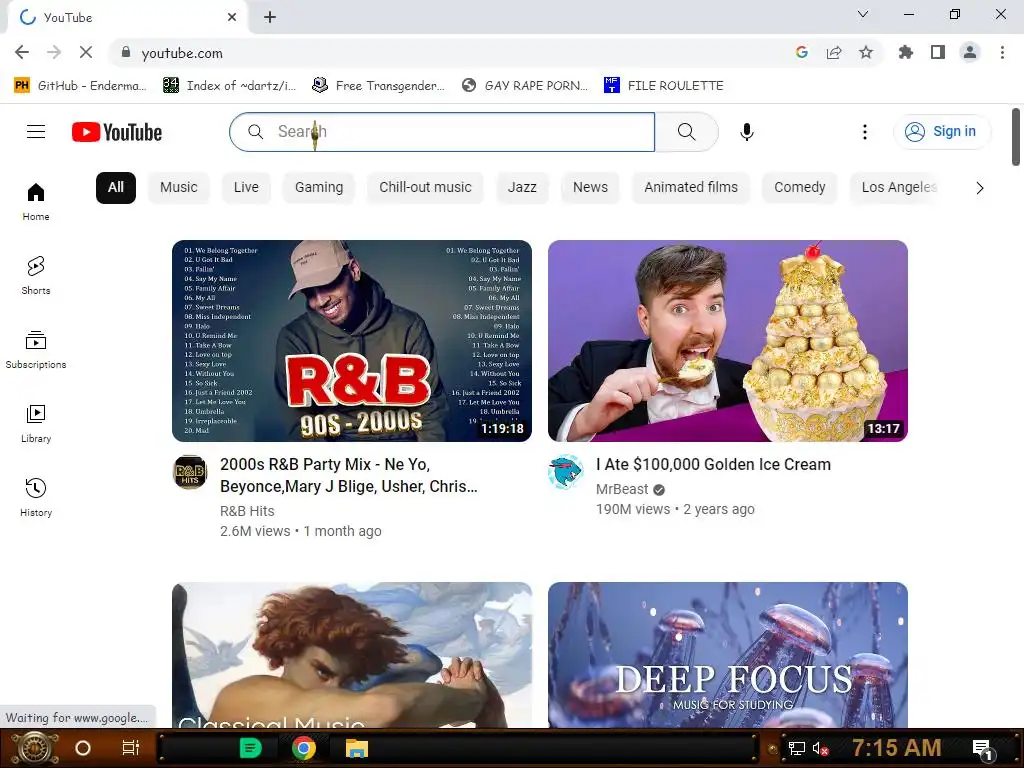Show more category chips with right arrow
The height and width of the screenshot is (768, 1024).
pos(980,188)
